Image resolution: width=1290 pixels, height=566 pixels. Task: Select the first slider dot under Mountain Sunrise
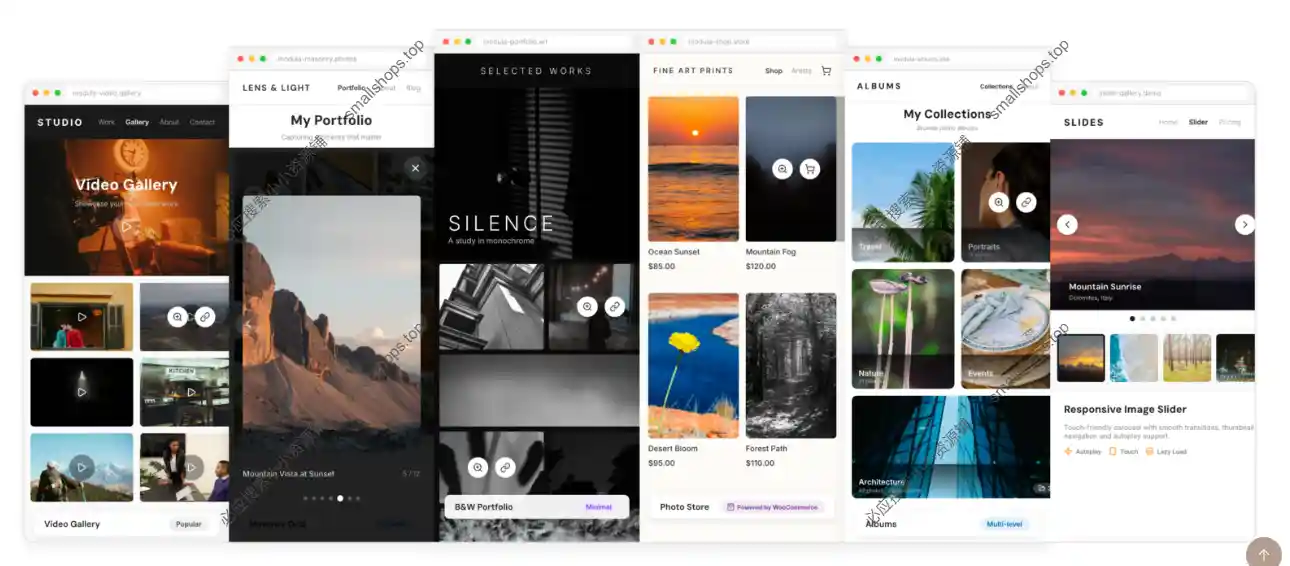pyautogui.click(x=1132, y=318)
